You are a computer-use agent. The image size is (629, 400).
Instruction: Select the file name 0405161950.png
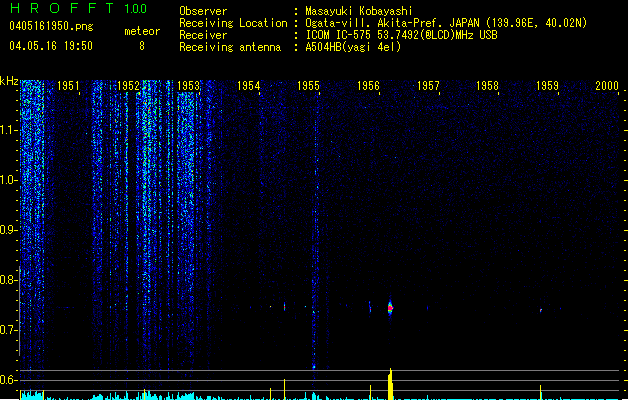coord(51,26)
